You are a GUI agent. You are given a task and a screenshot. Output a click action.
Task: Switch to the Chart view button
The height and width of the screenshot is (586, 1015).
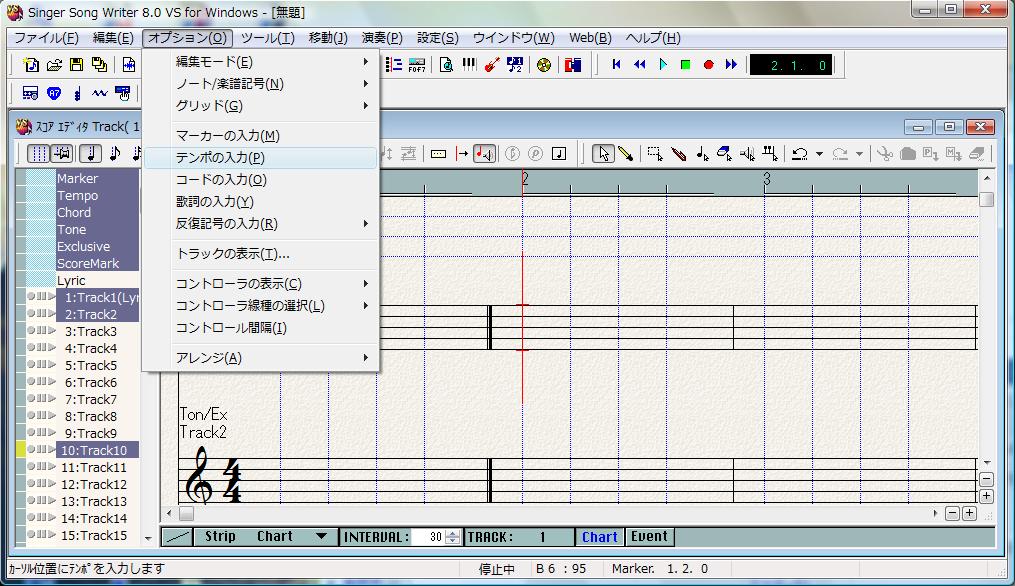click(x=599, y=537)
